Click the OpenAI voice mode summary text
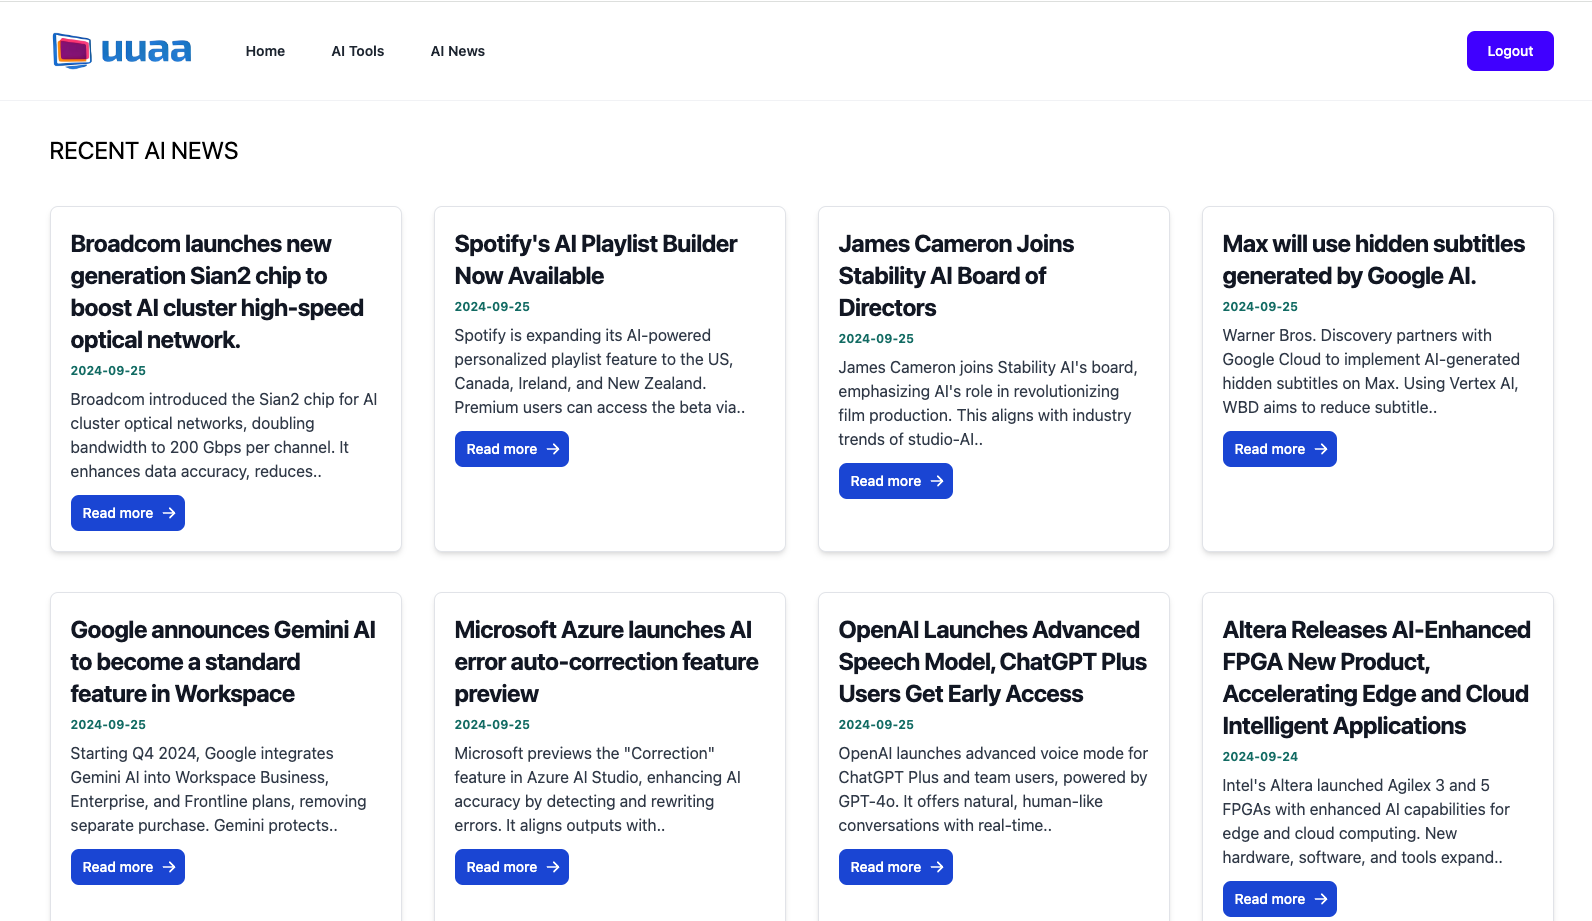The image size is (1592, 921). pos(993,790)
